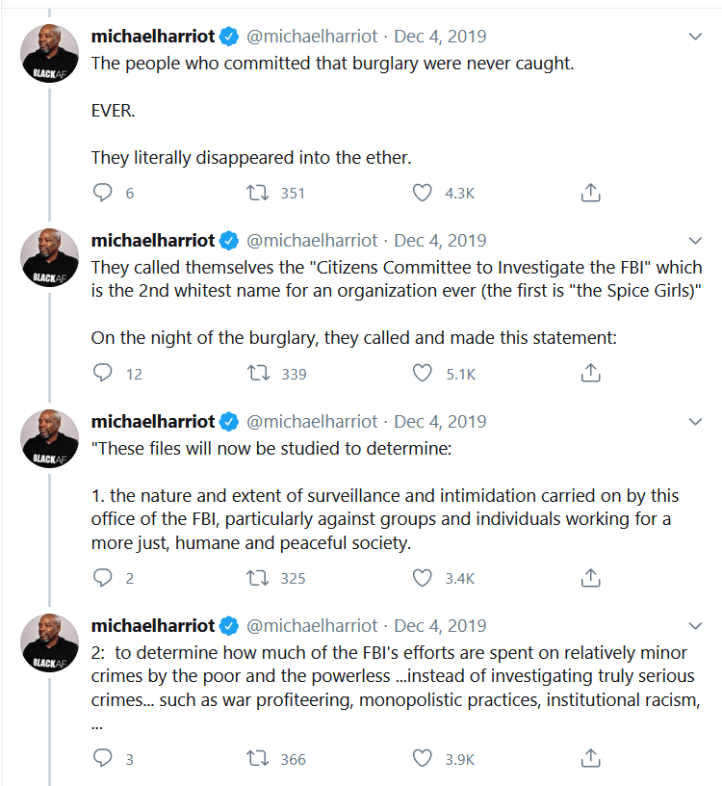Open the more menu on the first tweet
Viewport: 722px width, 786px height.
[x=697, y=37]
